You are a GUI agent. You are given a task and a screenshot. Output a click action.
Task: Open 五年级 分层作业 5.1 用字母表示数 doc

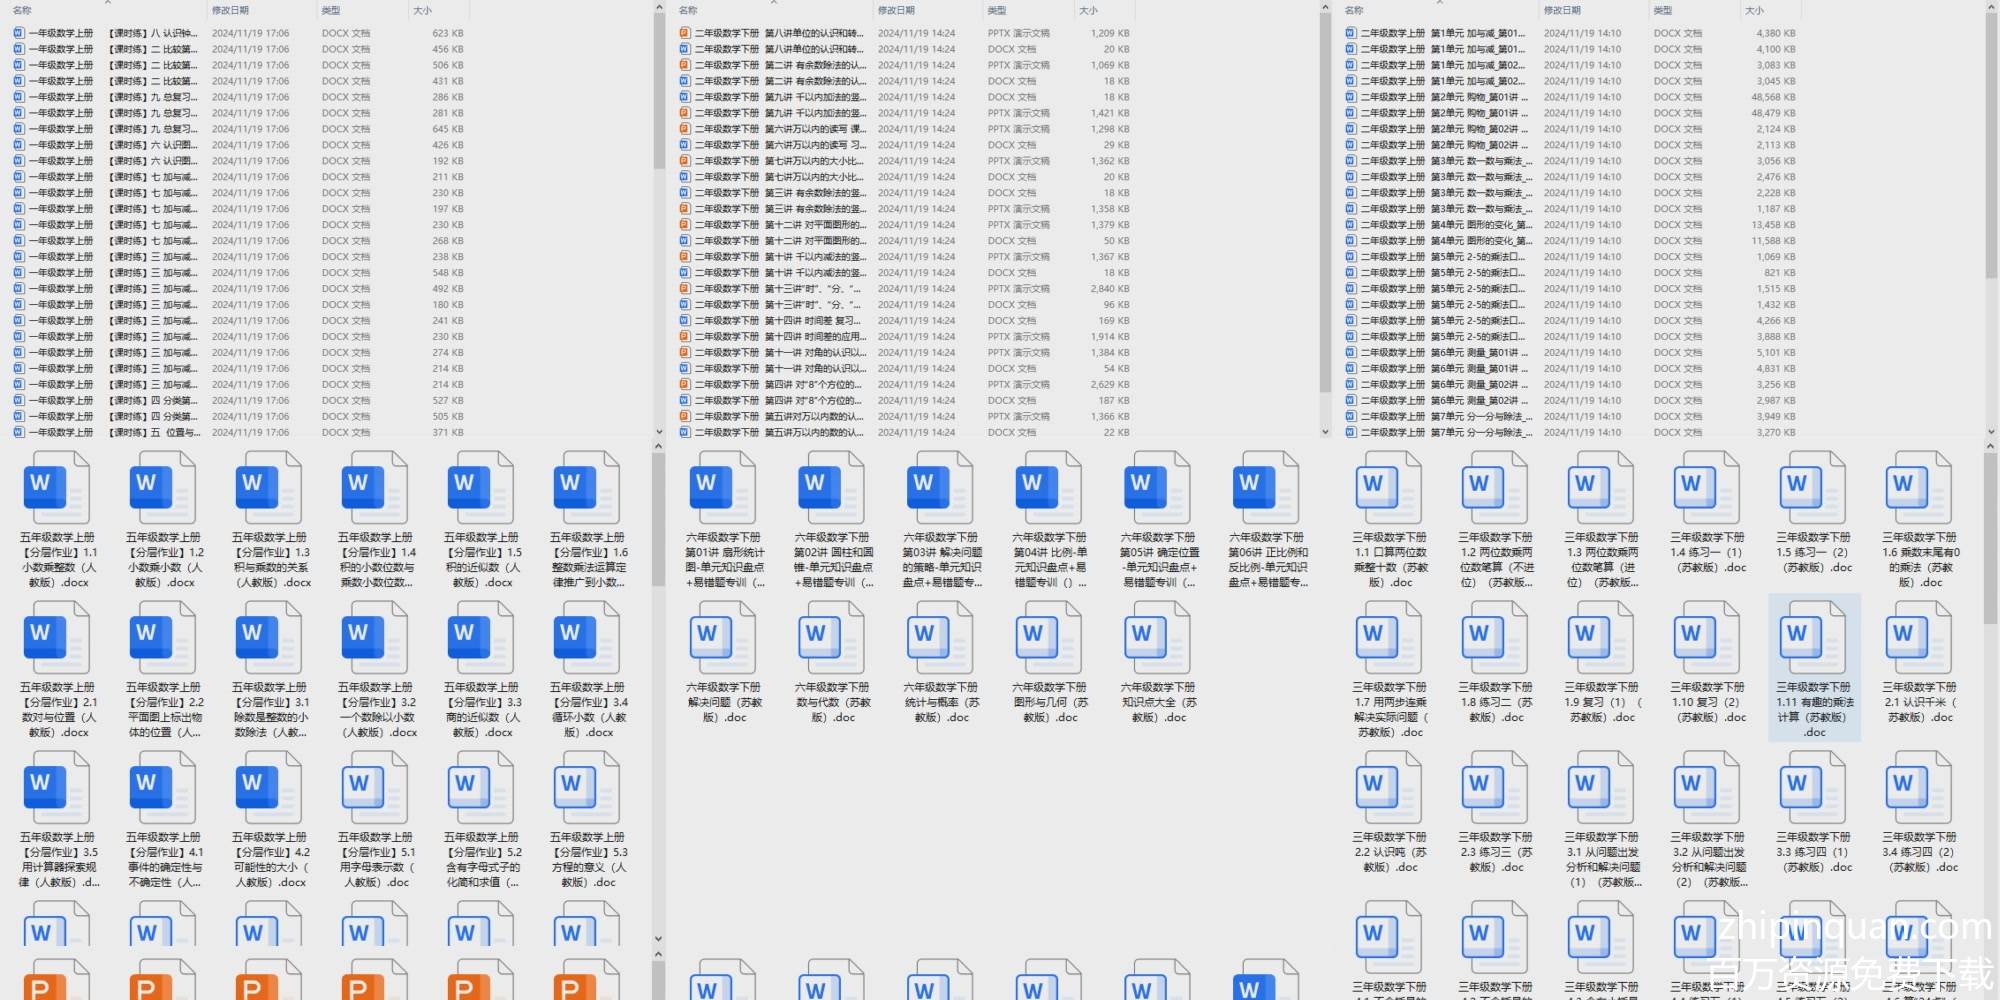pyautogui.click(x=376, y=788)
